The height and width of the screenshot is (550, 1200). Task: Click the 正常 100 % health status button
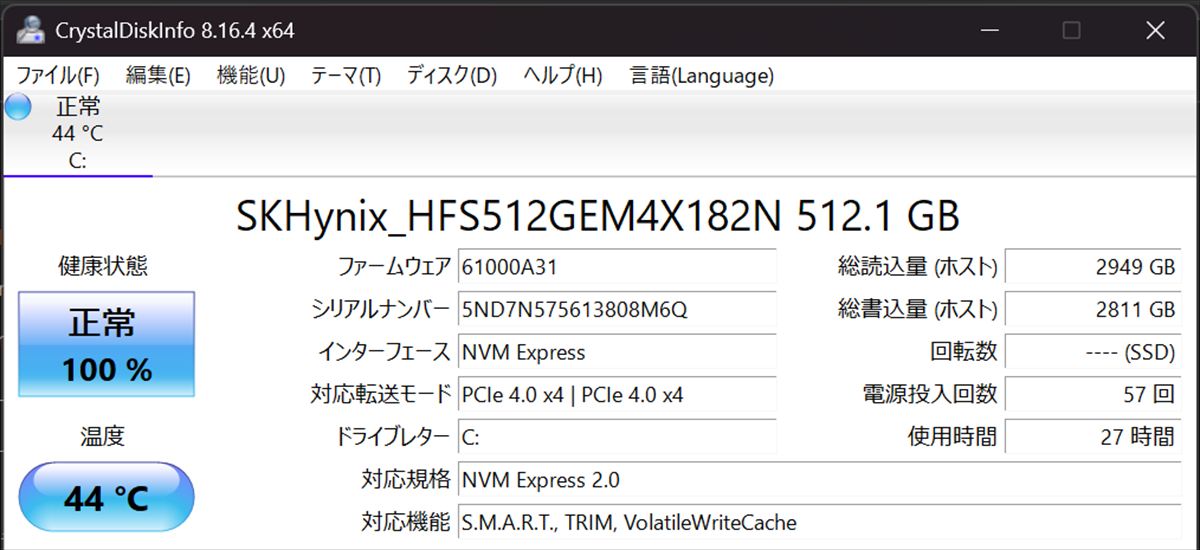(106, 345)
